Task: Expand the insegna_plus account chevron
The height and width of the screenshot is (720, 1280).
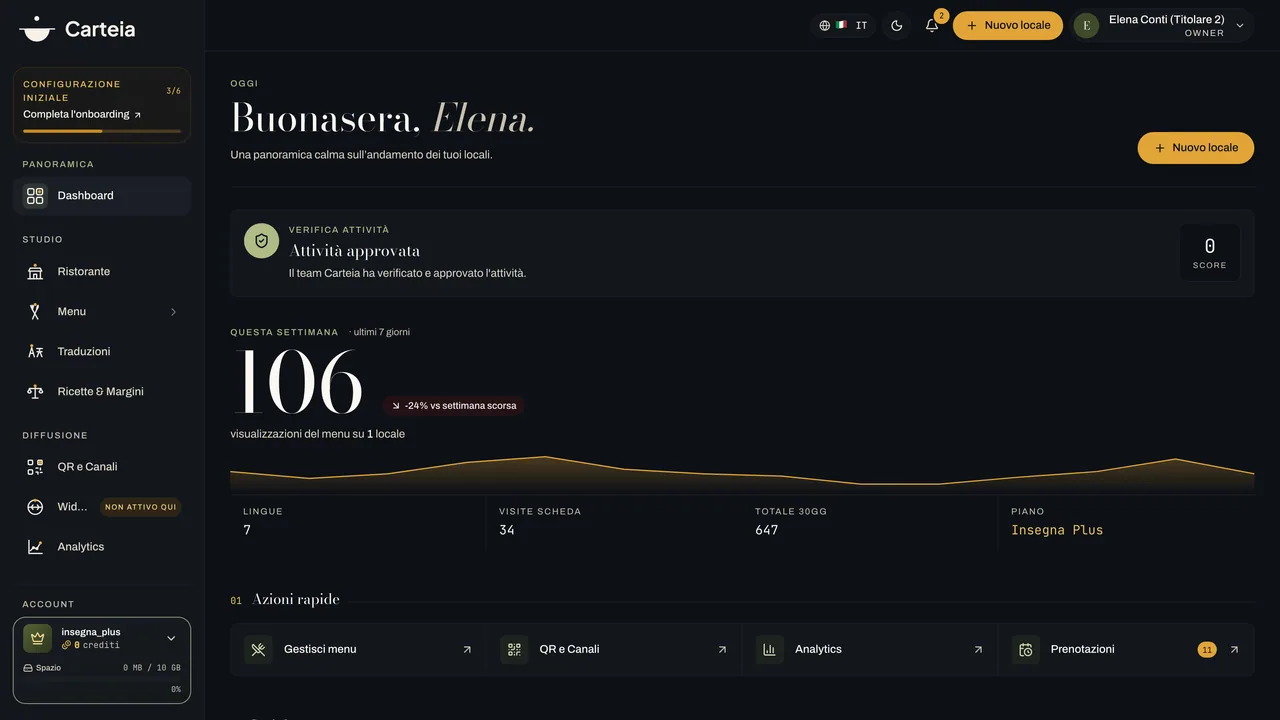Action: [171, 638]
